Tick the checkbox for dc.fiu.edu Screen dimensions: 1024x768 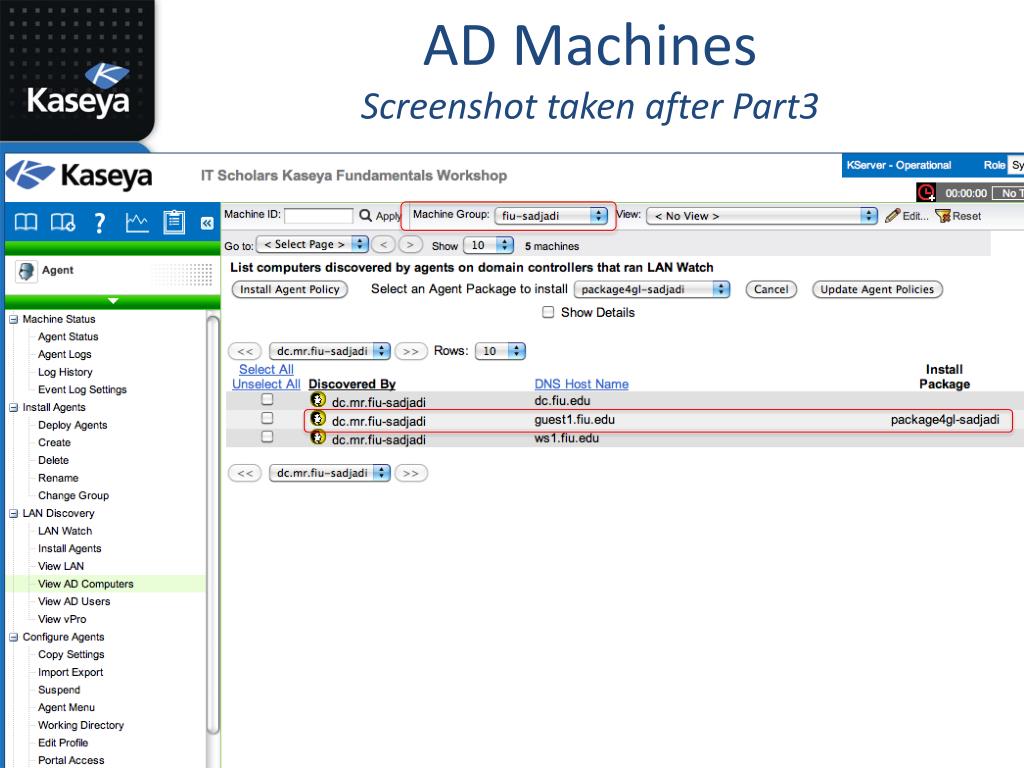click(267, 399)
